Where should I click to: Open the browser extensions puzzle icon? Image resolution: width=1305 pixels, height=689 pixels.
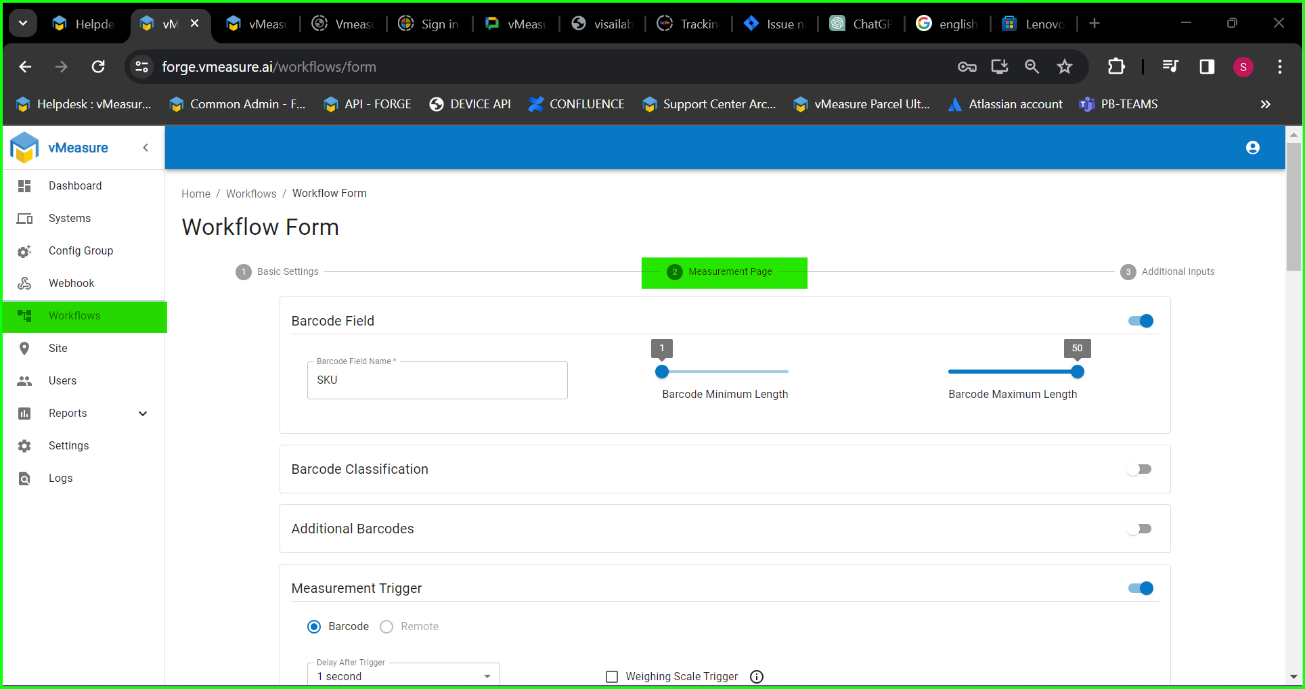(1116, 67)
